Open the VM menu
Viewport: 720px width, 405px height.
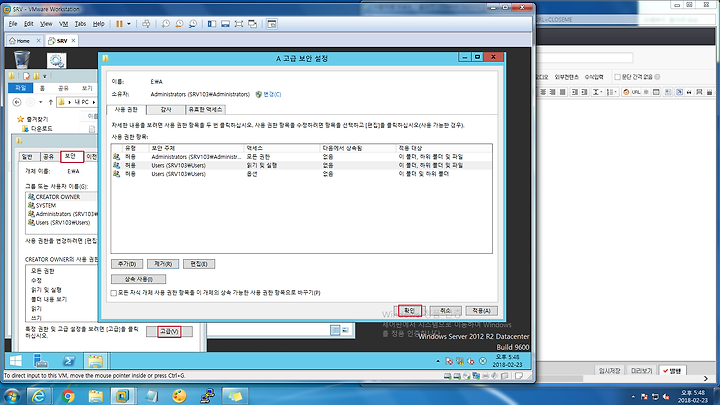[63, 24]
